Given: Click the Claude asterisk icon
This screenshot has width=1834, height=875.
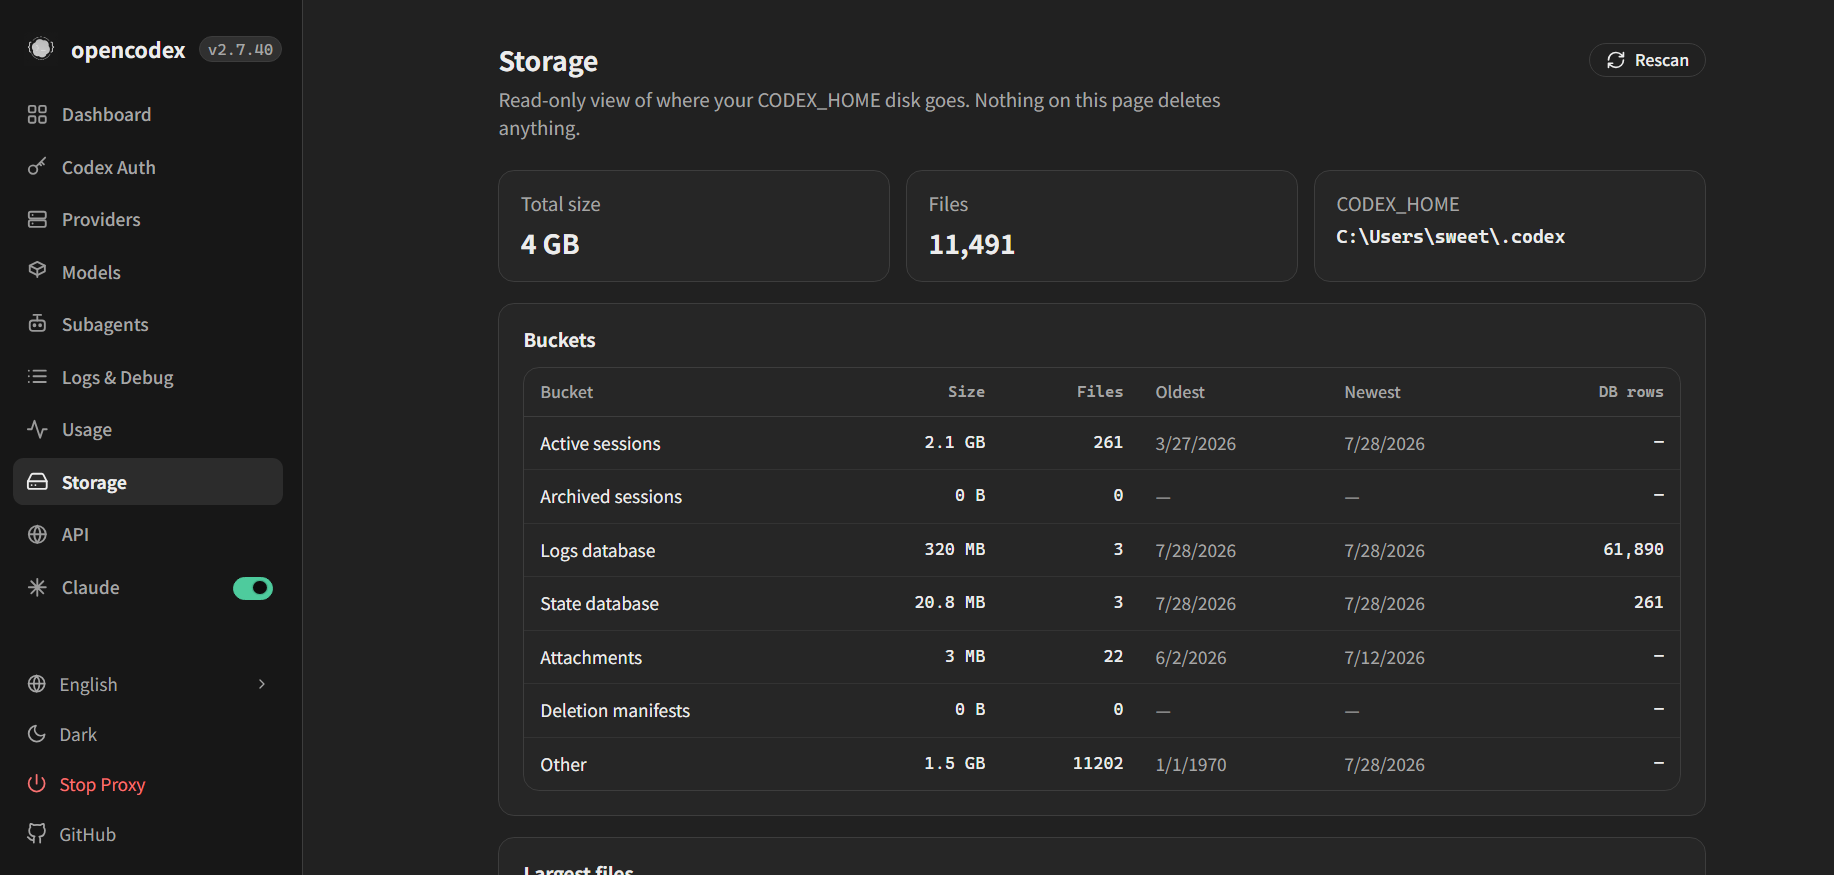Looking at the screenshot, I should tap(37, 587).
